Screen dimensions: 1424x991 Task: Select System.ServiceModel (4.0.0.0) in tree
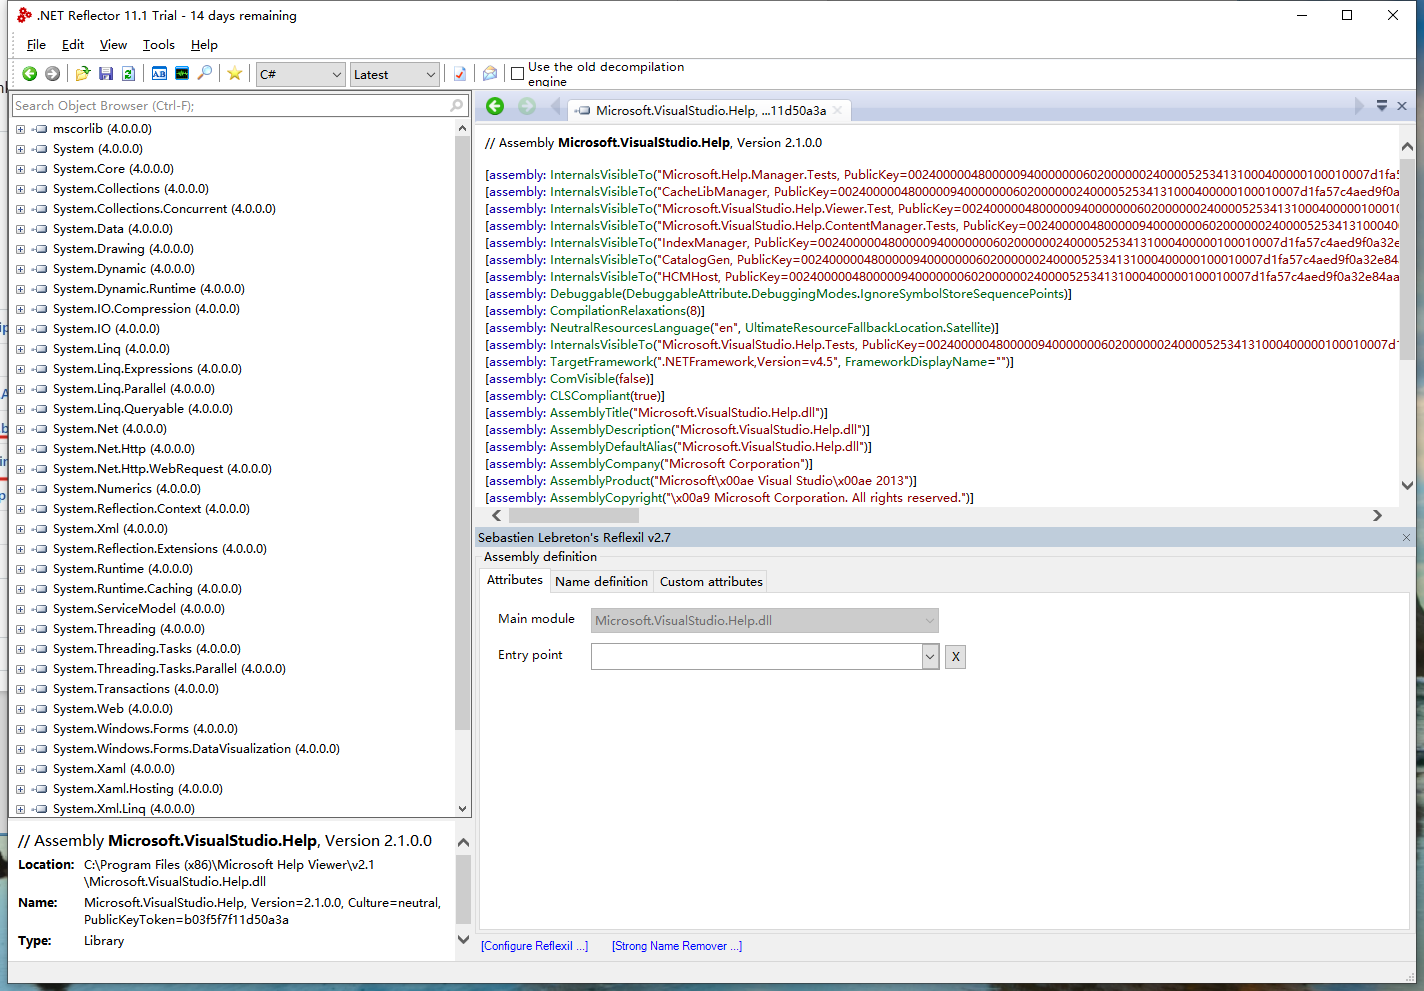(x=139, y=609)
